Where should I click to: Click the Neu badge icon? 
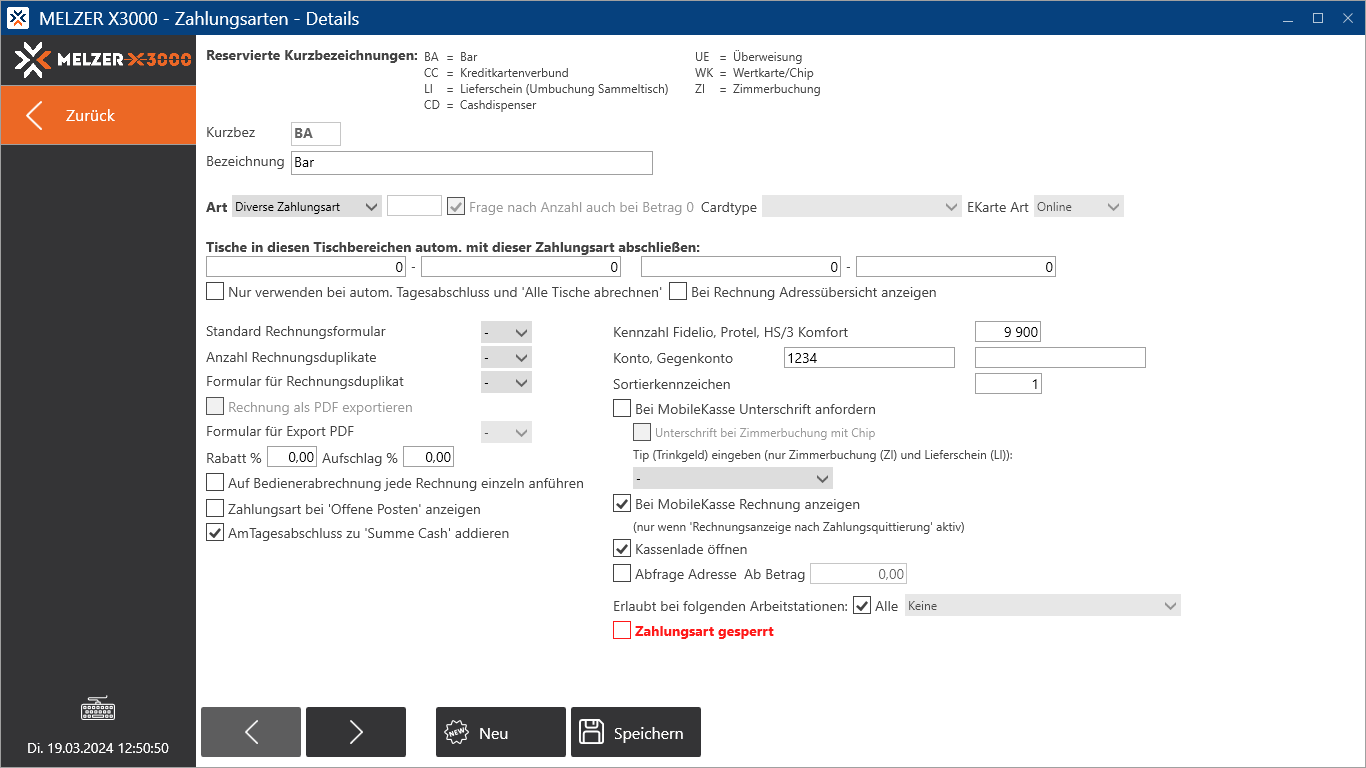pos(456,733)
